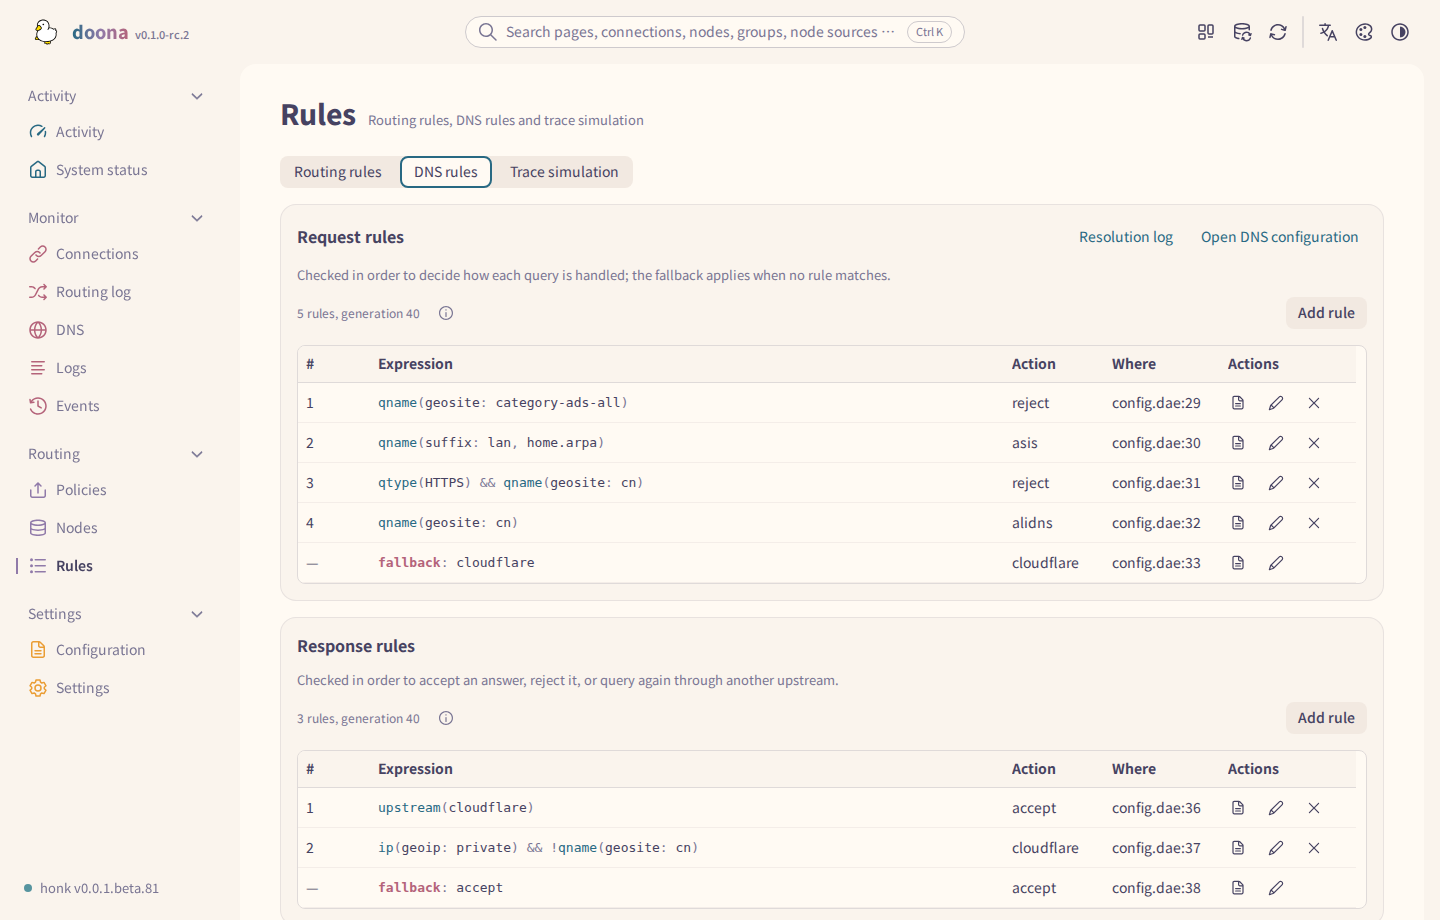Click the refresh icon in the header
The image size is (1440, 920).
pos(1278,32)
